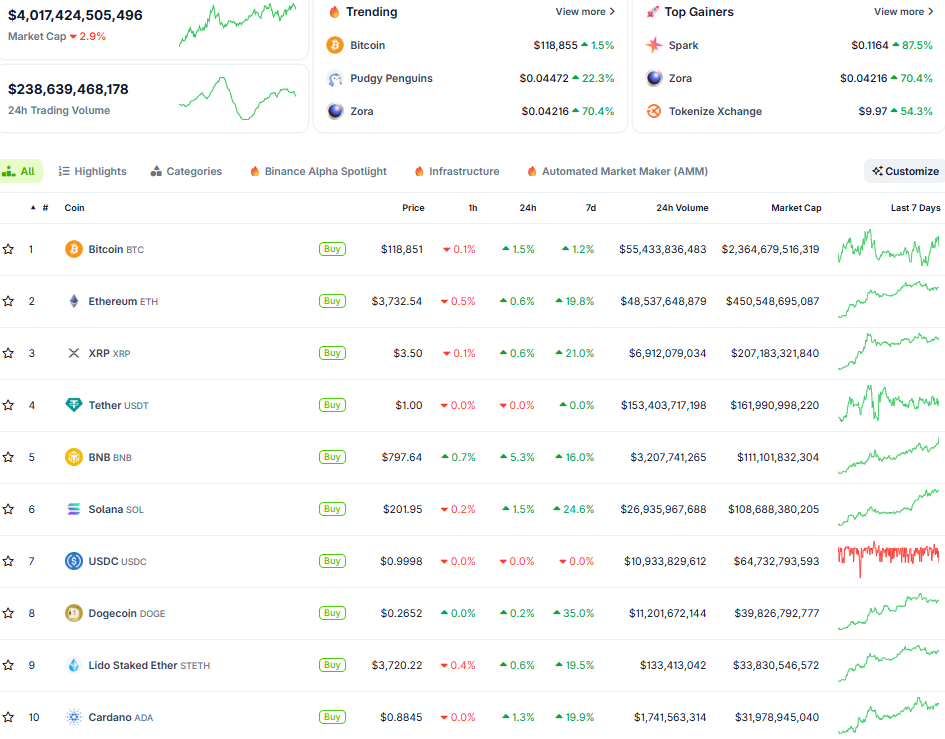Viewport: 945px width, 739px height.
Task: Sort table by rank number column
Action: click(x=40, y=208)
